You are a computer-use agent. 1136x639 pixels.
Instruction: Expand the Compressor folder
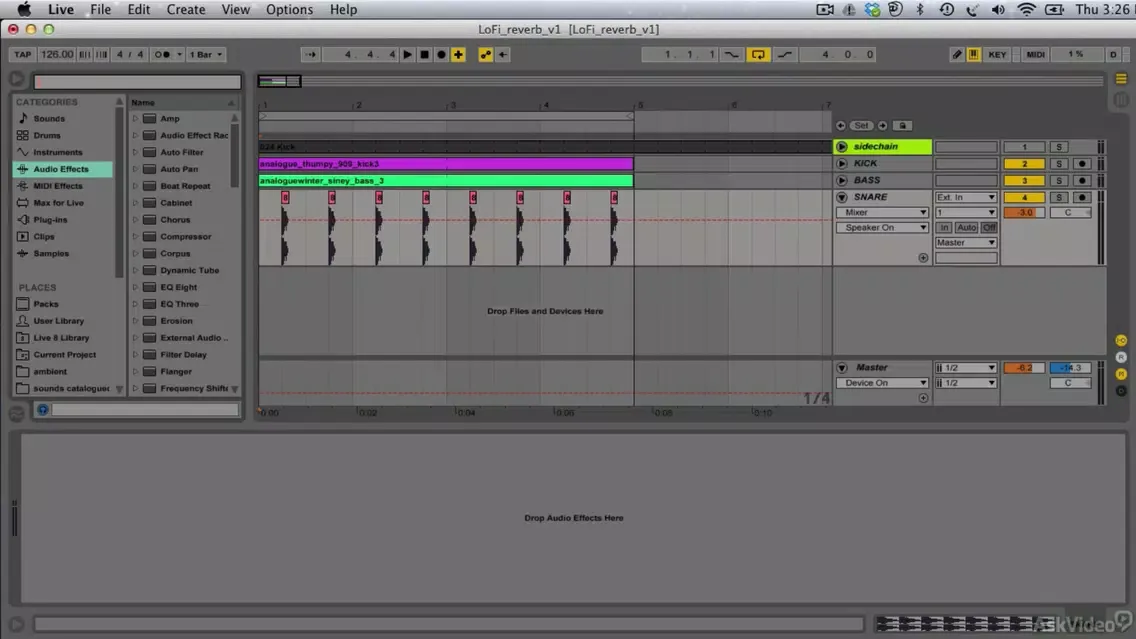135,236
